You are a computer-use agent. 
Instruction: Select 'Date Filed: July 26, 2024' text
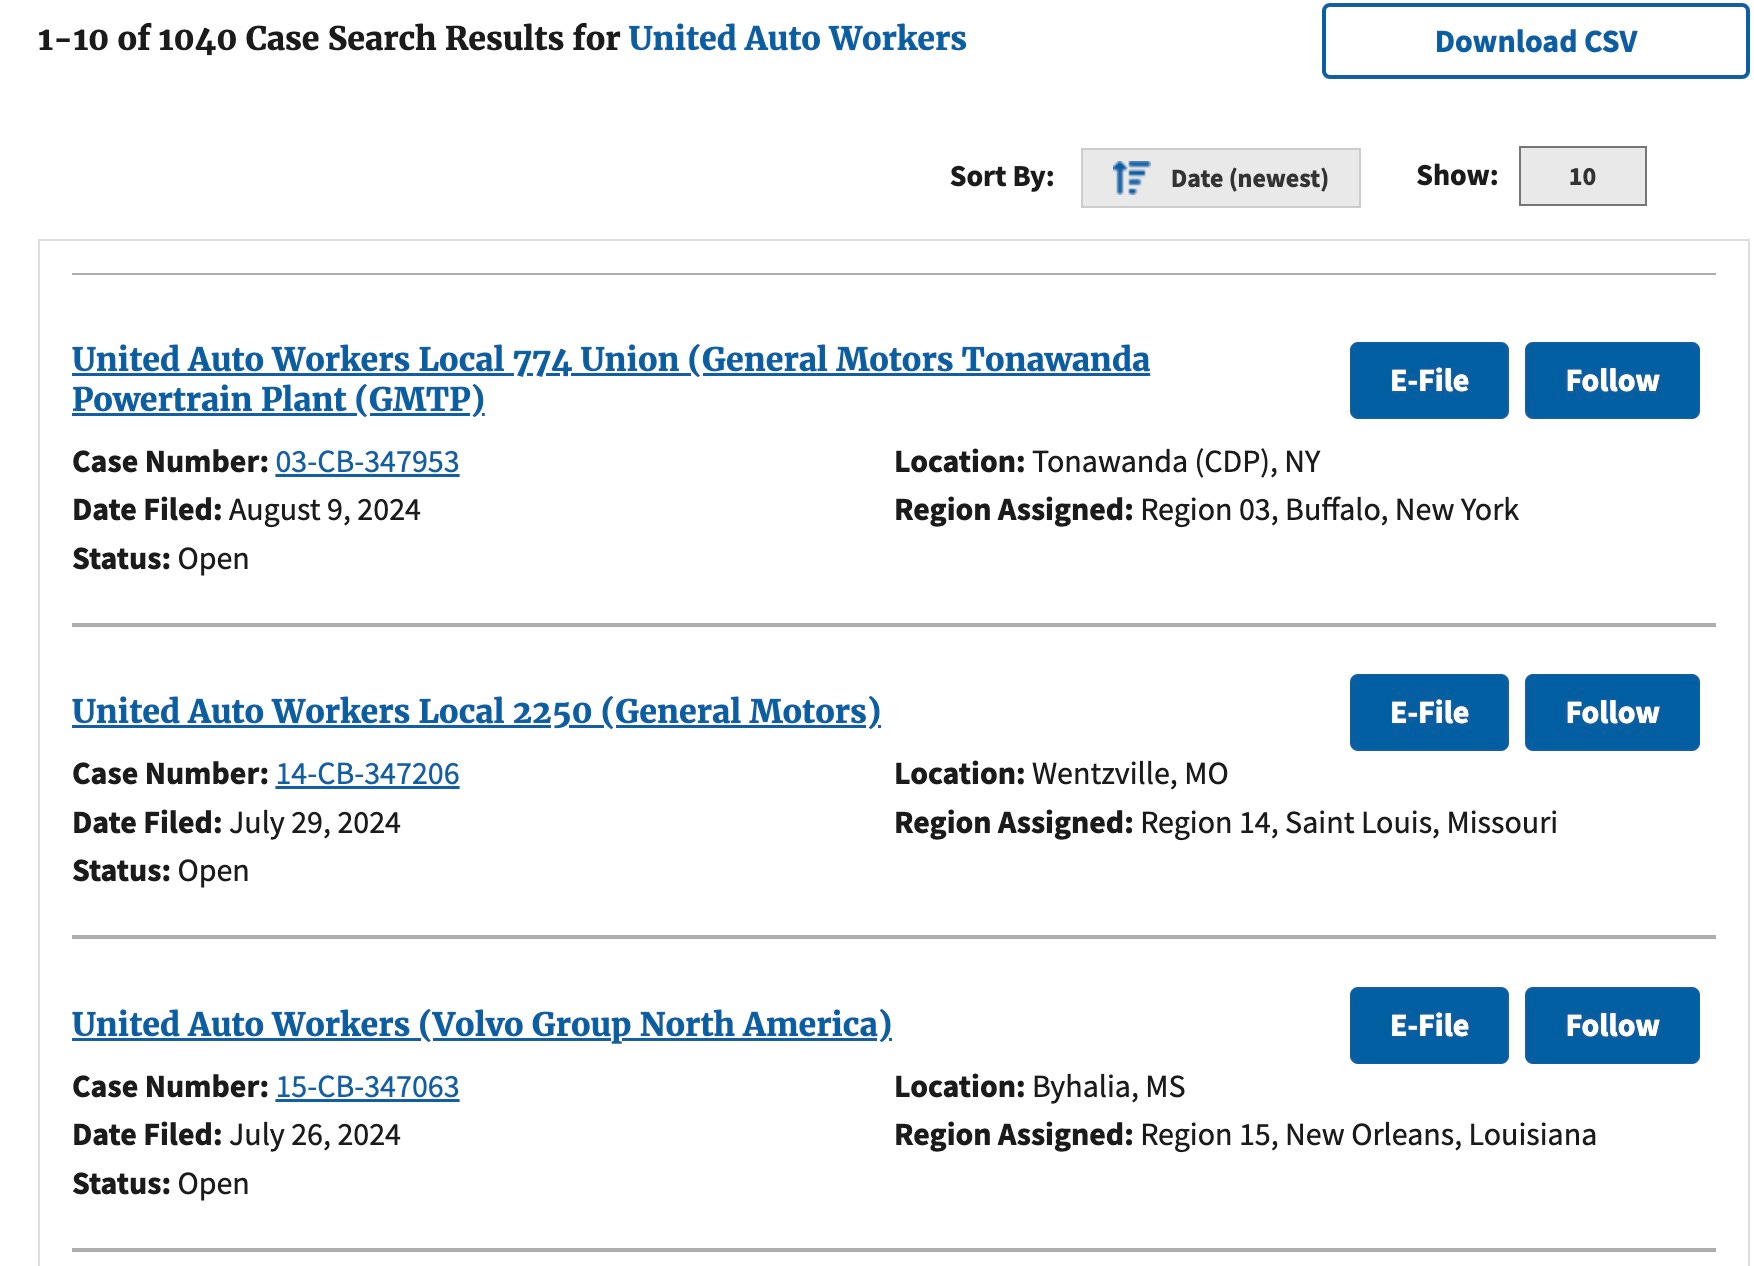pyautogui.click(x=236, y=1135)
